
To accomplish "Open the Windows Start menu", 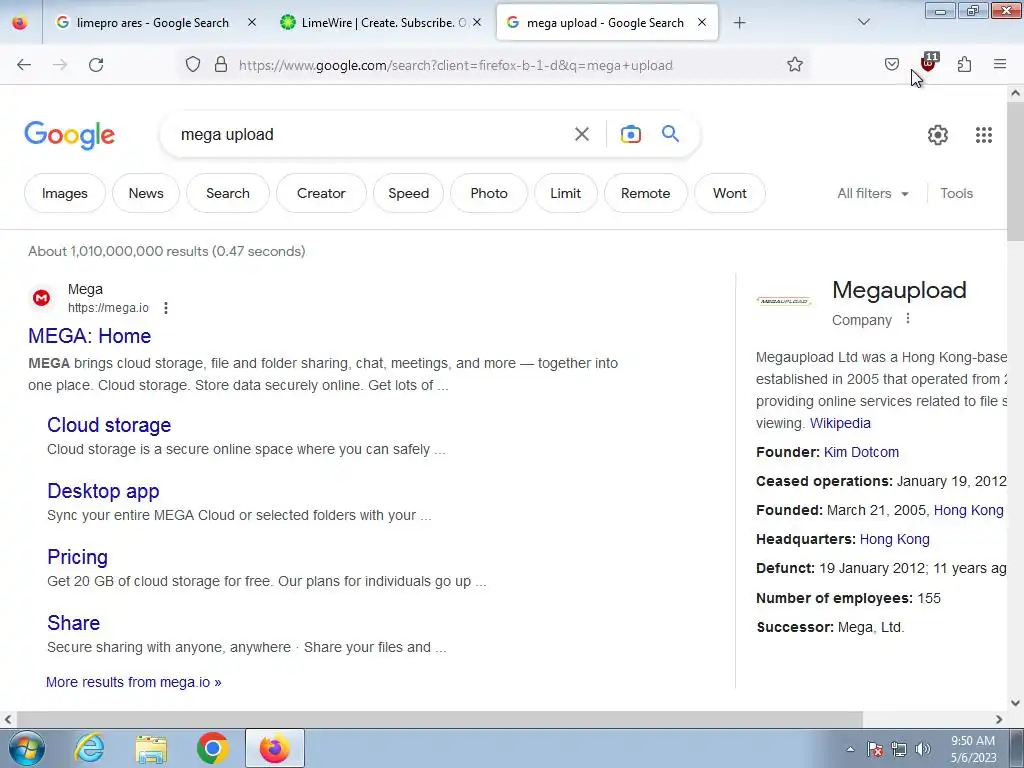I will [26, 748].
